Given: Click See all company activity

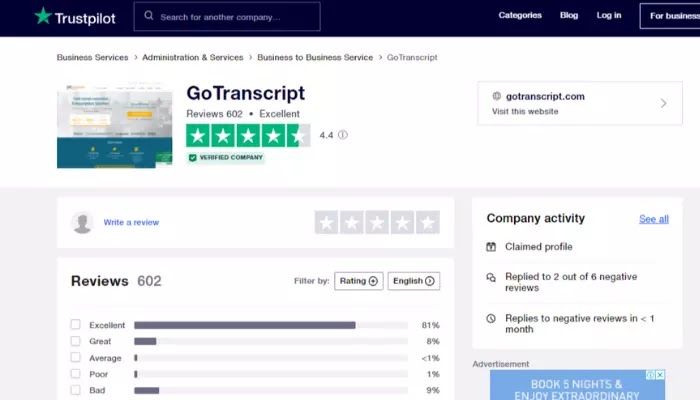Looking at the screenshot, I should coord(654,219).
